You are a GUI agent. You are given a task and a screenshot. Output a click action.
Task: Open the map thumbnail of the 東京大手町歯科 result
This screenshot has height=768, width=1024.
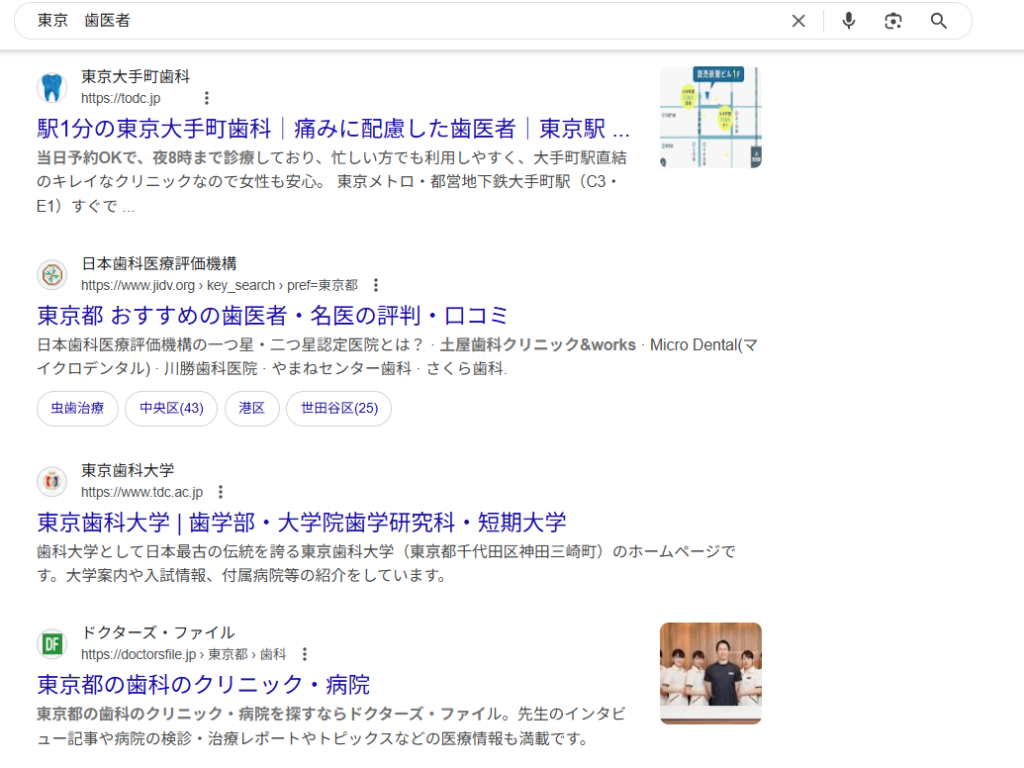click(711, 117)
